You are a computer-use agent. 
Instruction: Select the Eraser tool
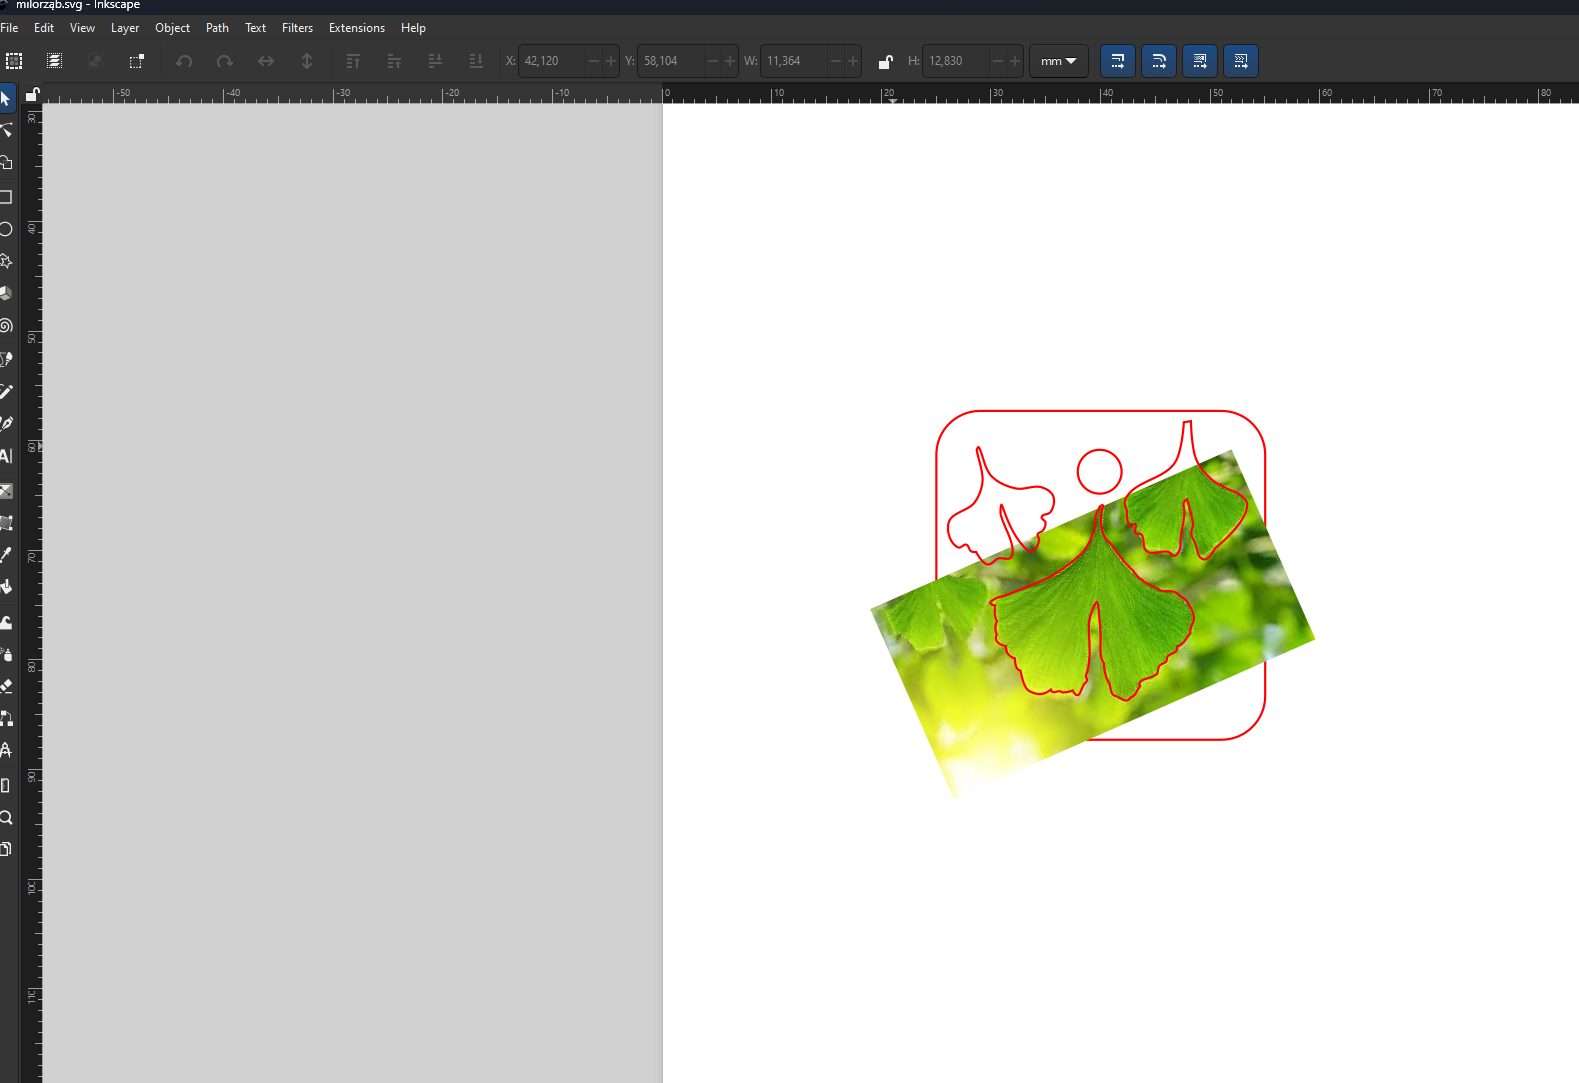(x=6, y=686)
